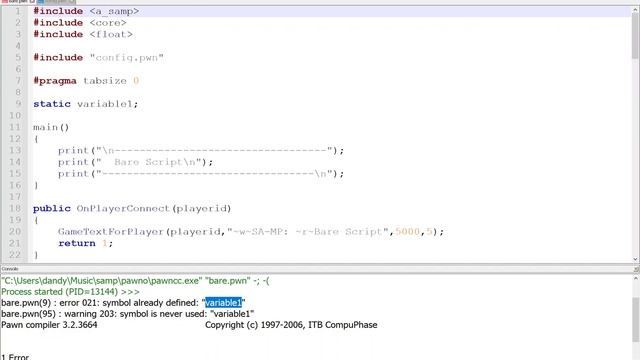The image size is (640, 360).
Task: Click the console scrollbar up arrow
Action: (x=636, y=278)
